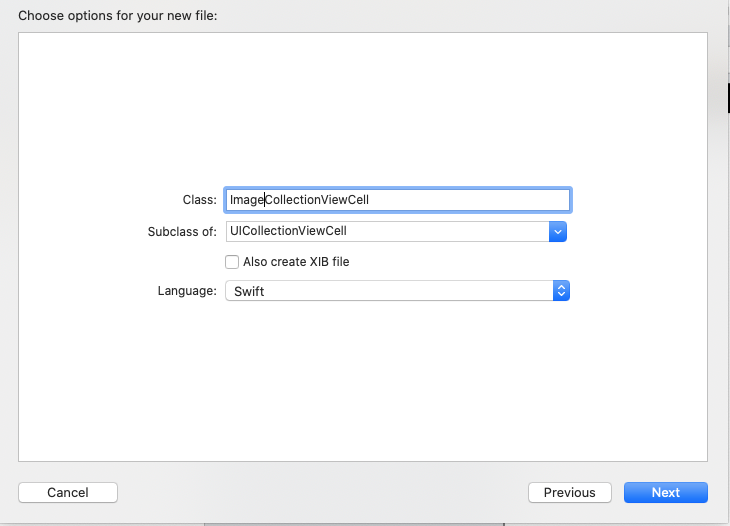Viewport: 730px width, 526px height.
Task: Click the "Also create XIB file" label text
Action: pyautogui.click(x=296, y=262)
